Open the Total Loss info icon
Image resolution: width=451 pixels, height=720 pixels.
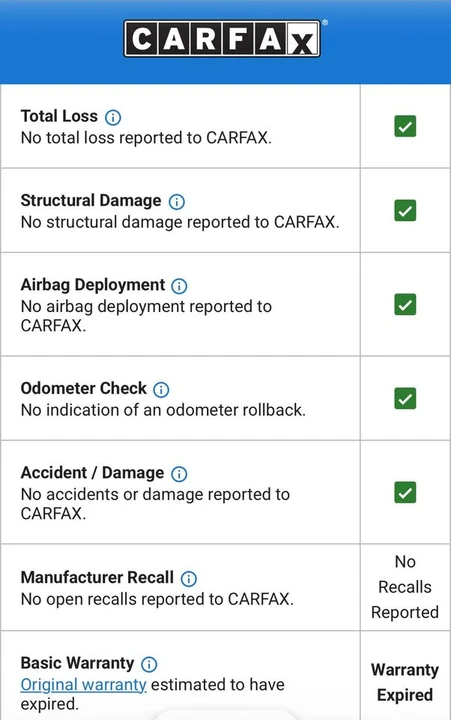point(113,118)
